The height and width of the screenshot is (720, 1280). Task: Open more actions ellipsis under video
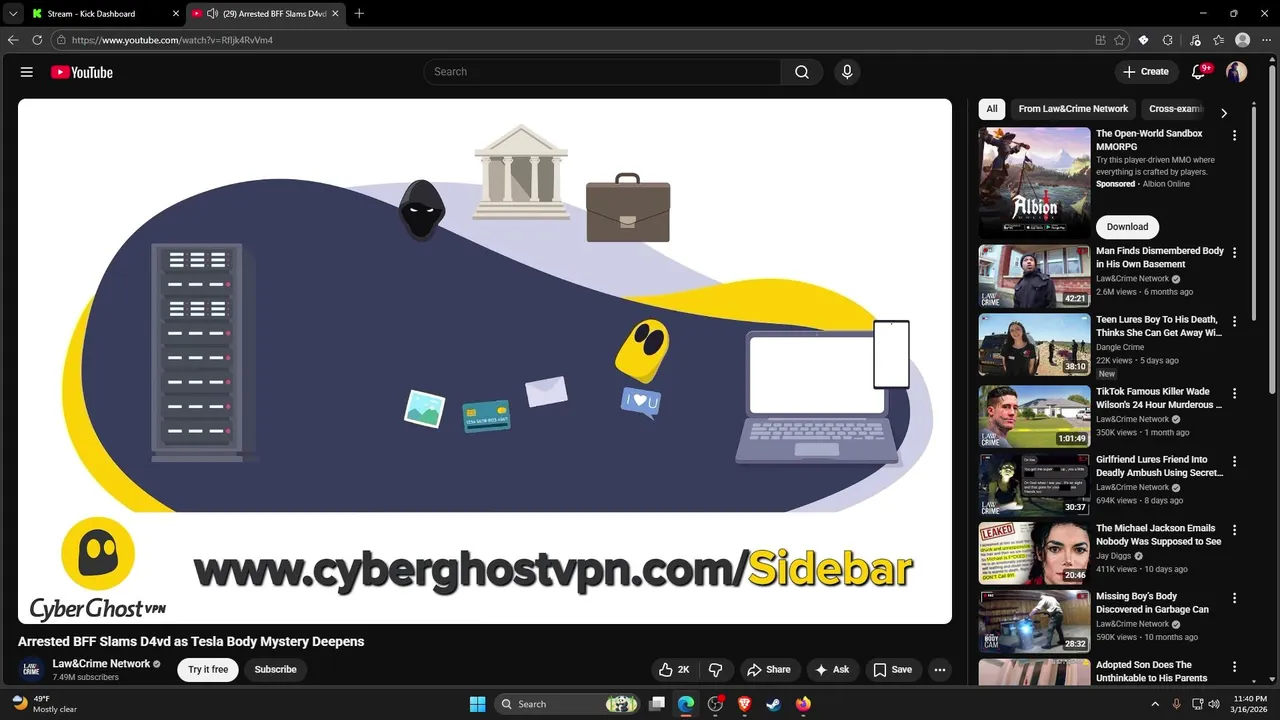[x=939, y=670]
